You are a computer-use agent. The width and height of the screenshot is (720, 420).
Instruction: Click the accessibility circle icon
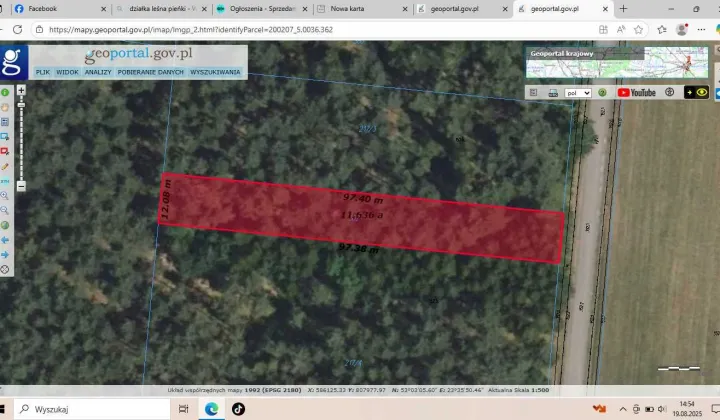669,92
